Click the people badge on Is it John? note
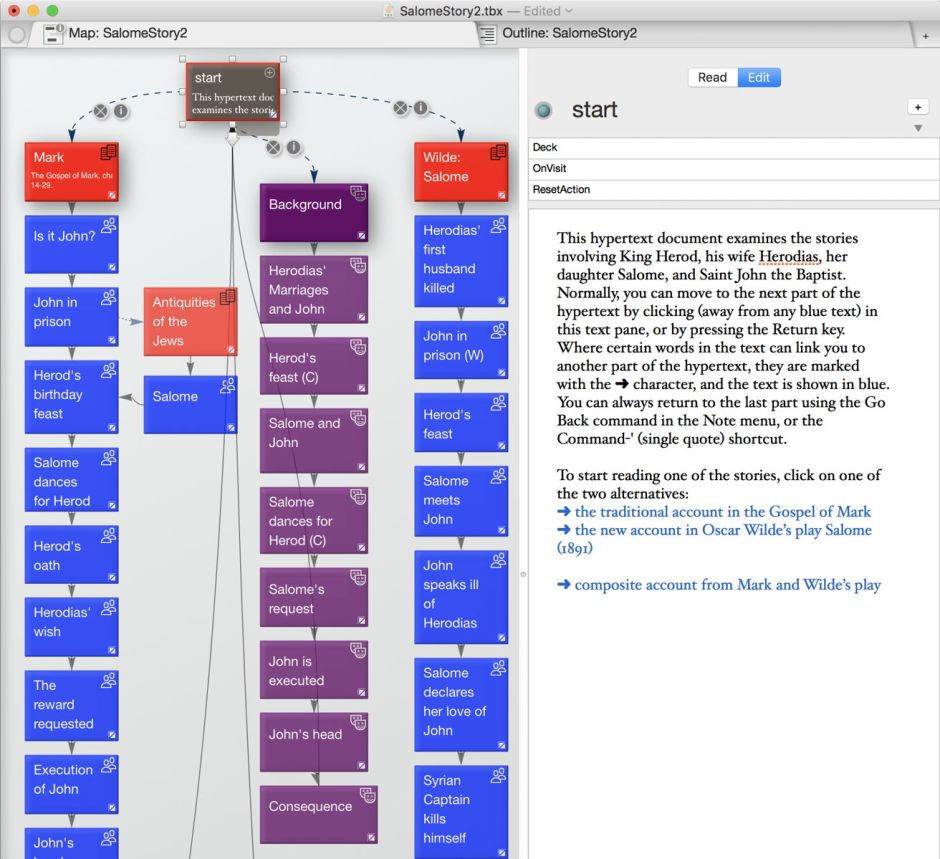Screen dimensions: 940x859 click(108, 225)
